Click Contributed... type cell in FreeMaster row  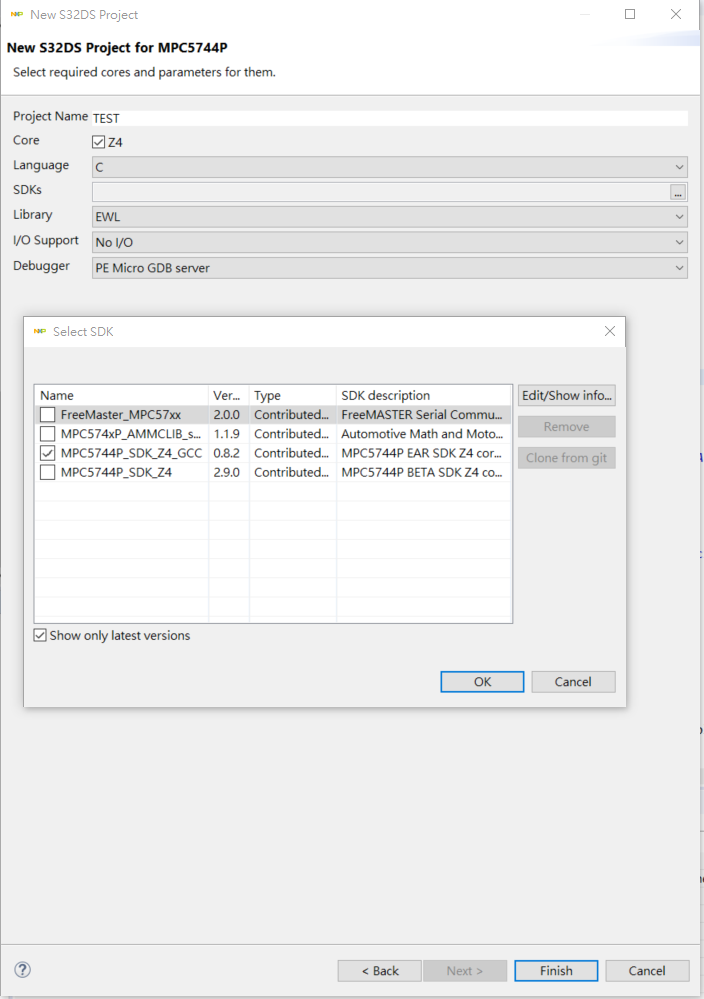(x=291, y=415)
